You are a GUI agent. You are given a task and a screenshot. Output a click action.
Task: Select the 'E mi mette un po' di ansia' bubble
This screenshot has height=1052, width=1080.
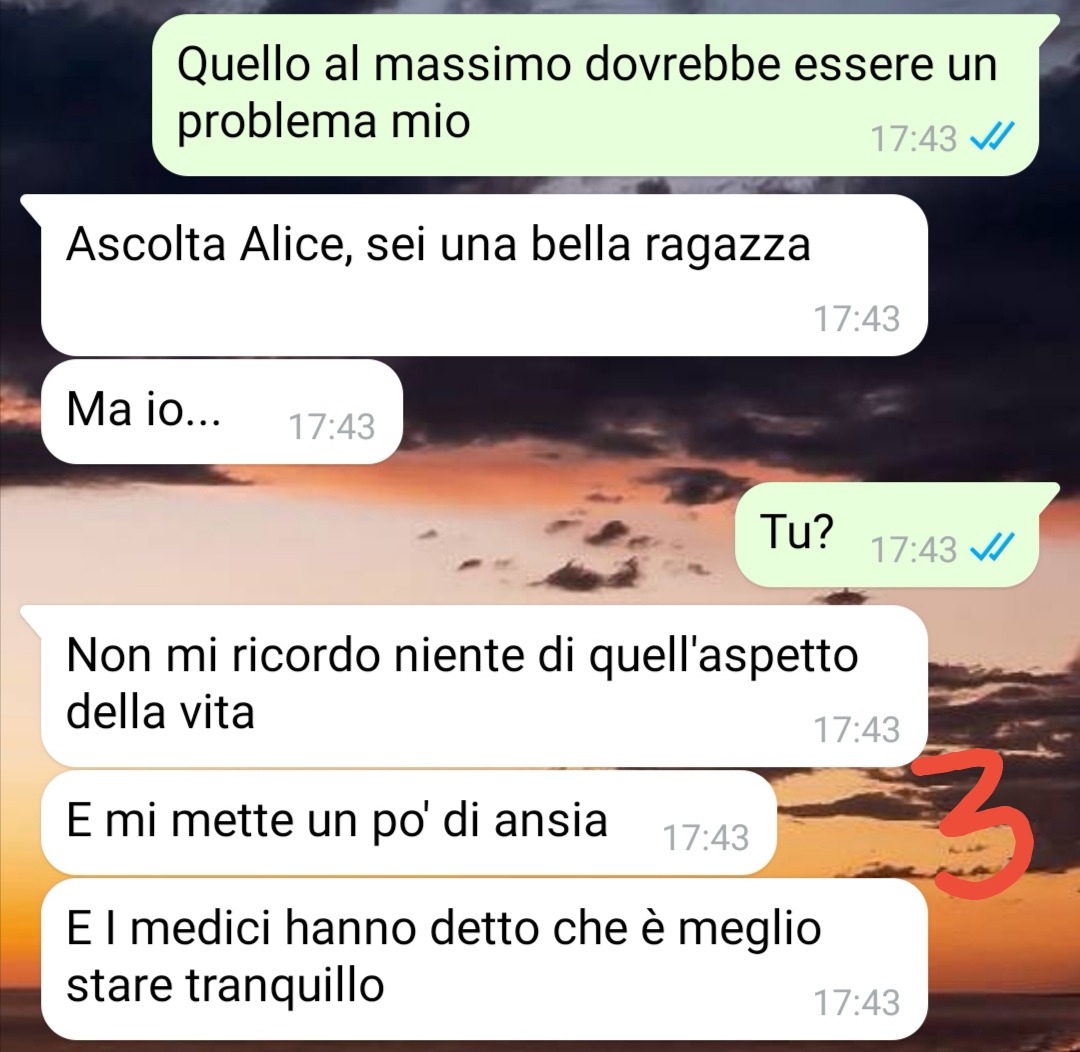point(408,823)
